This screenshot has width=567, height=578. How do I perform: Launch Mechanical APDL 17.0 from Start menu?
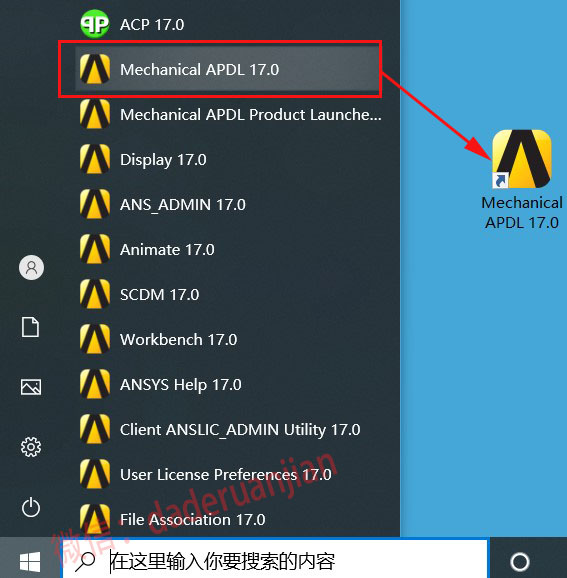[227, 69]
